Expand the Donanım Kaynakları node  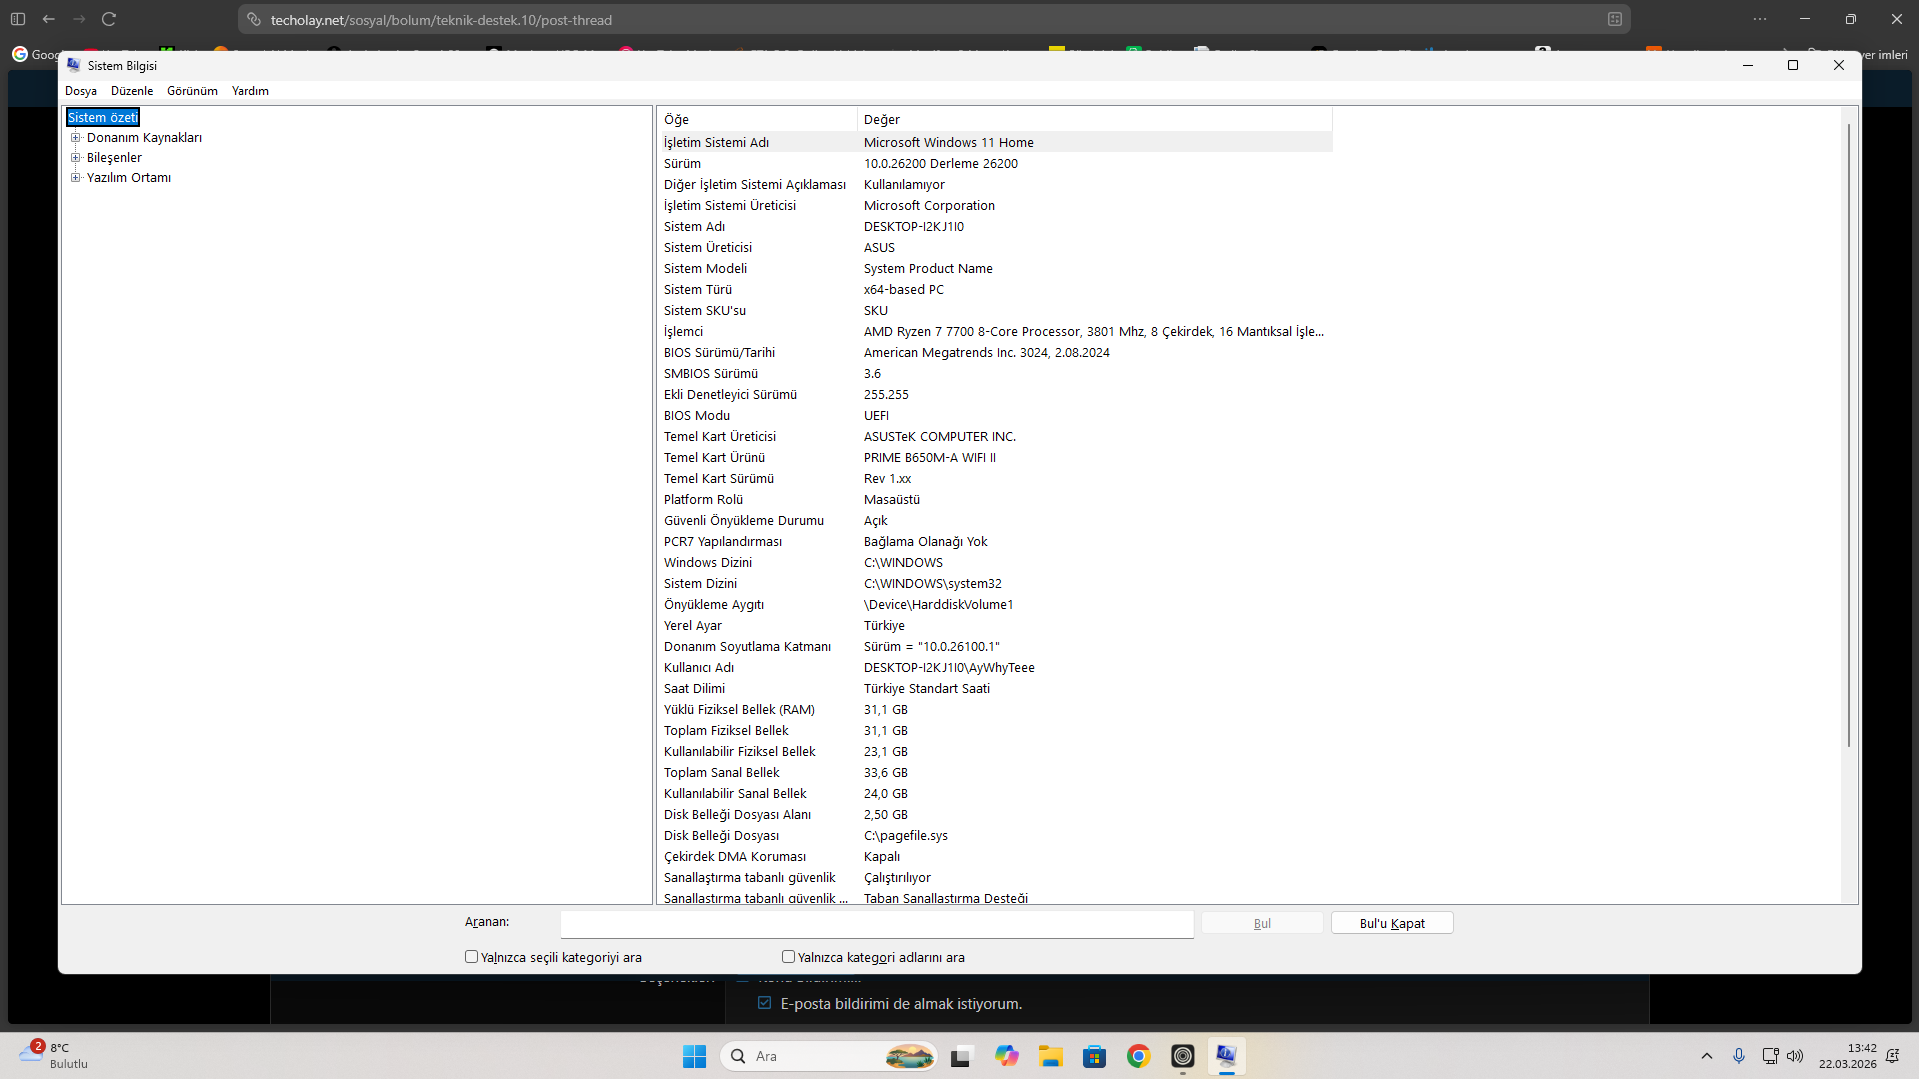point(75,138)
